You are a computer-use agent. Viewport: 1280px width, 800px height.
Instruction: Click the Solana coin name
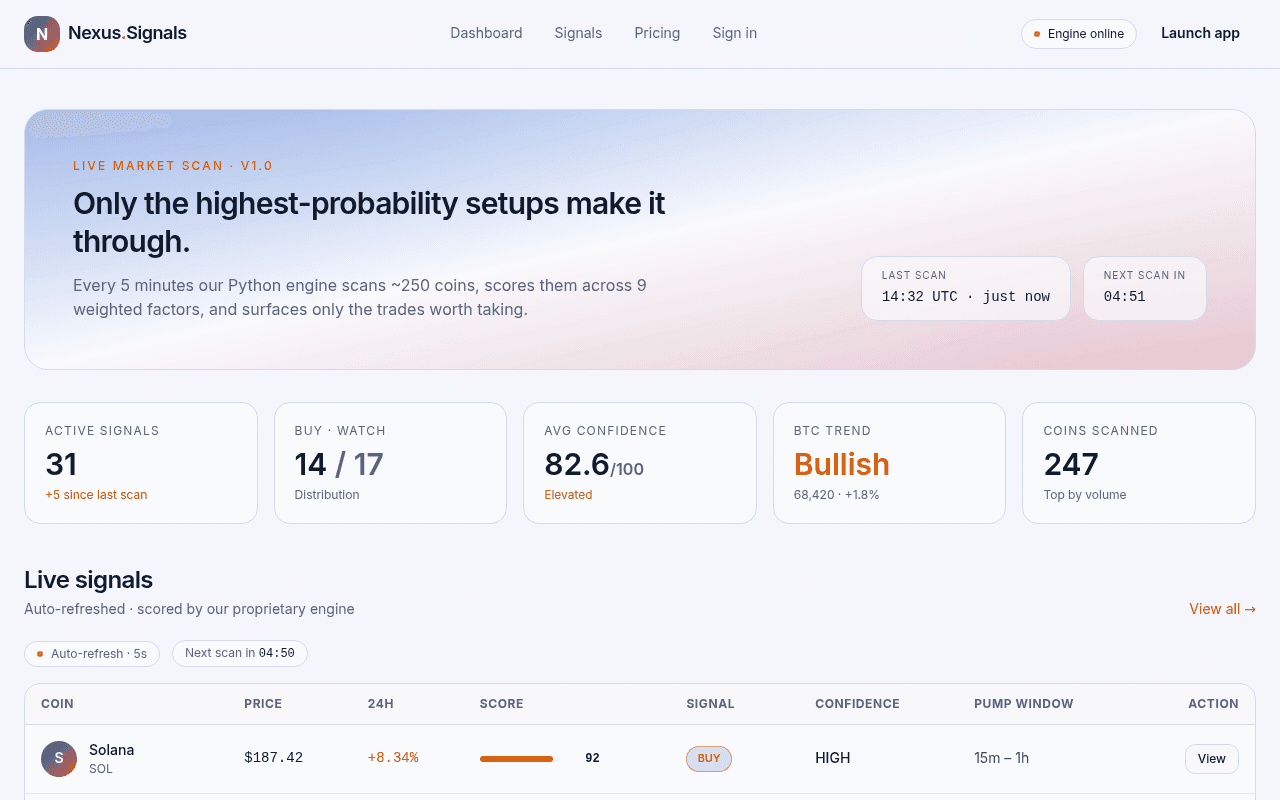coord(111,750)
